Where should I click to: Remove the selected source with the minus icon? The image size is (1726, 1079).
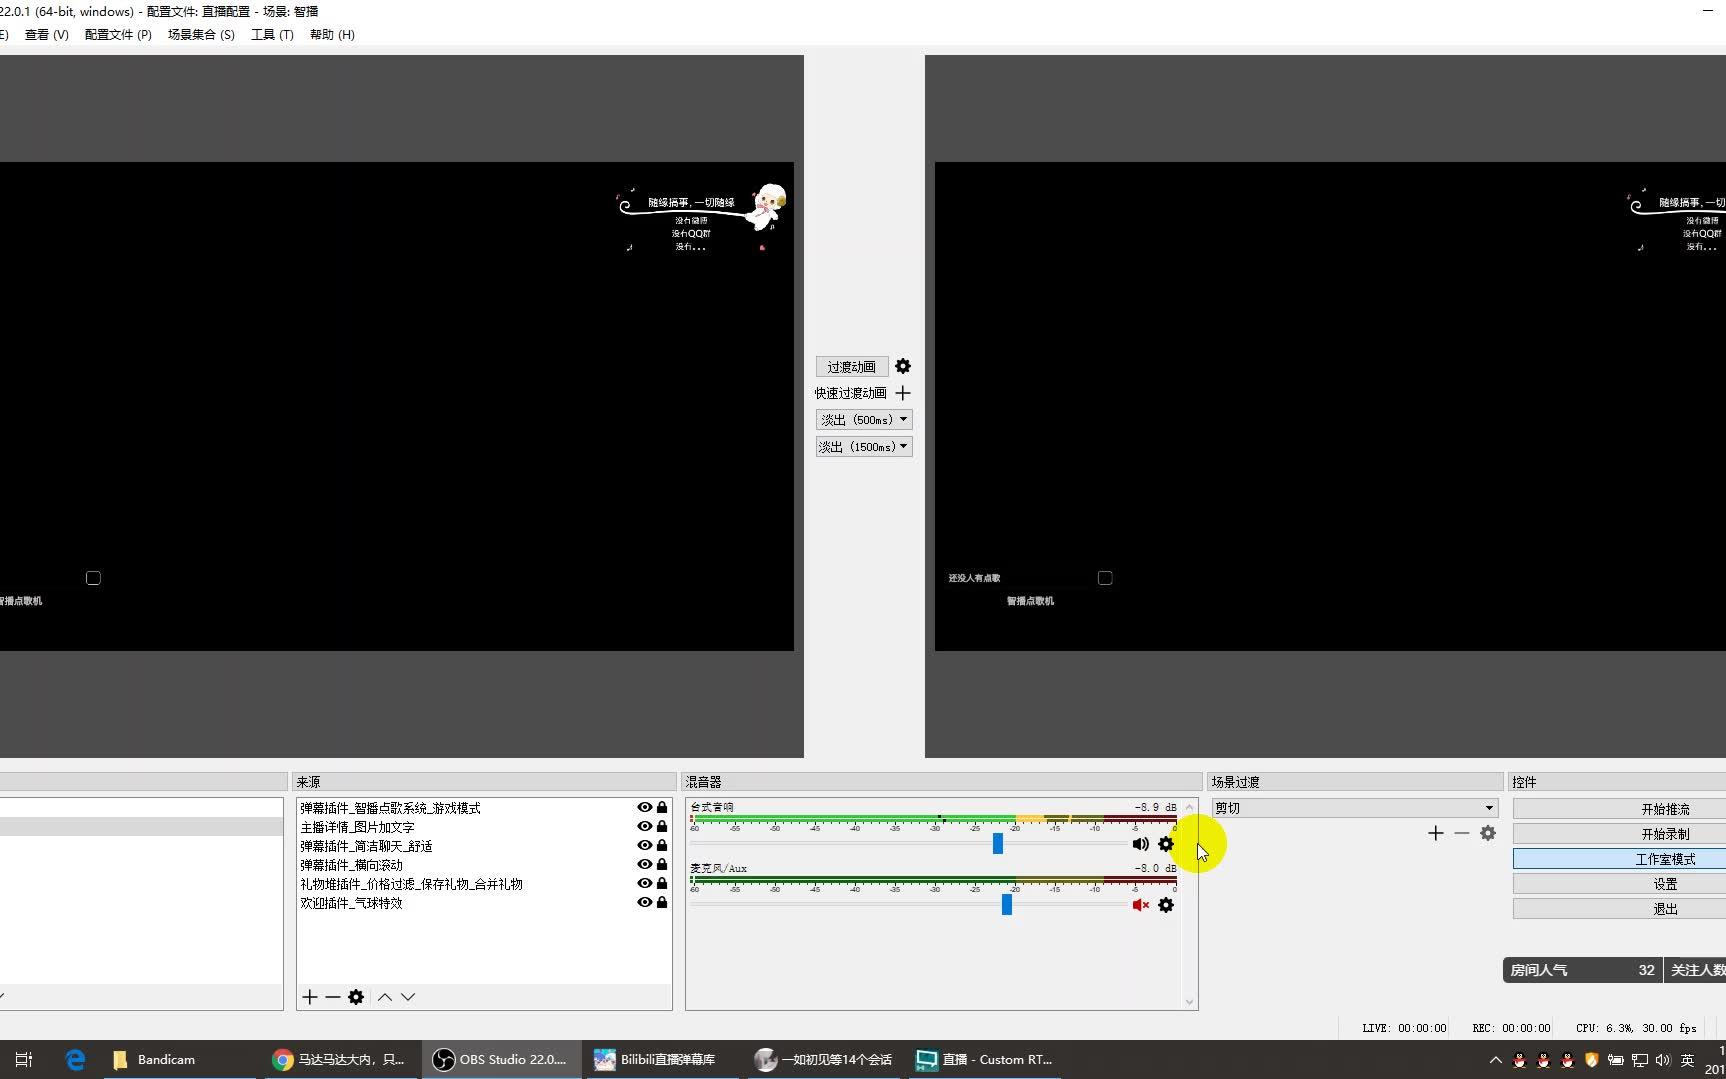point(333,997)
